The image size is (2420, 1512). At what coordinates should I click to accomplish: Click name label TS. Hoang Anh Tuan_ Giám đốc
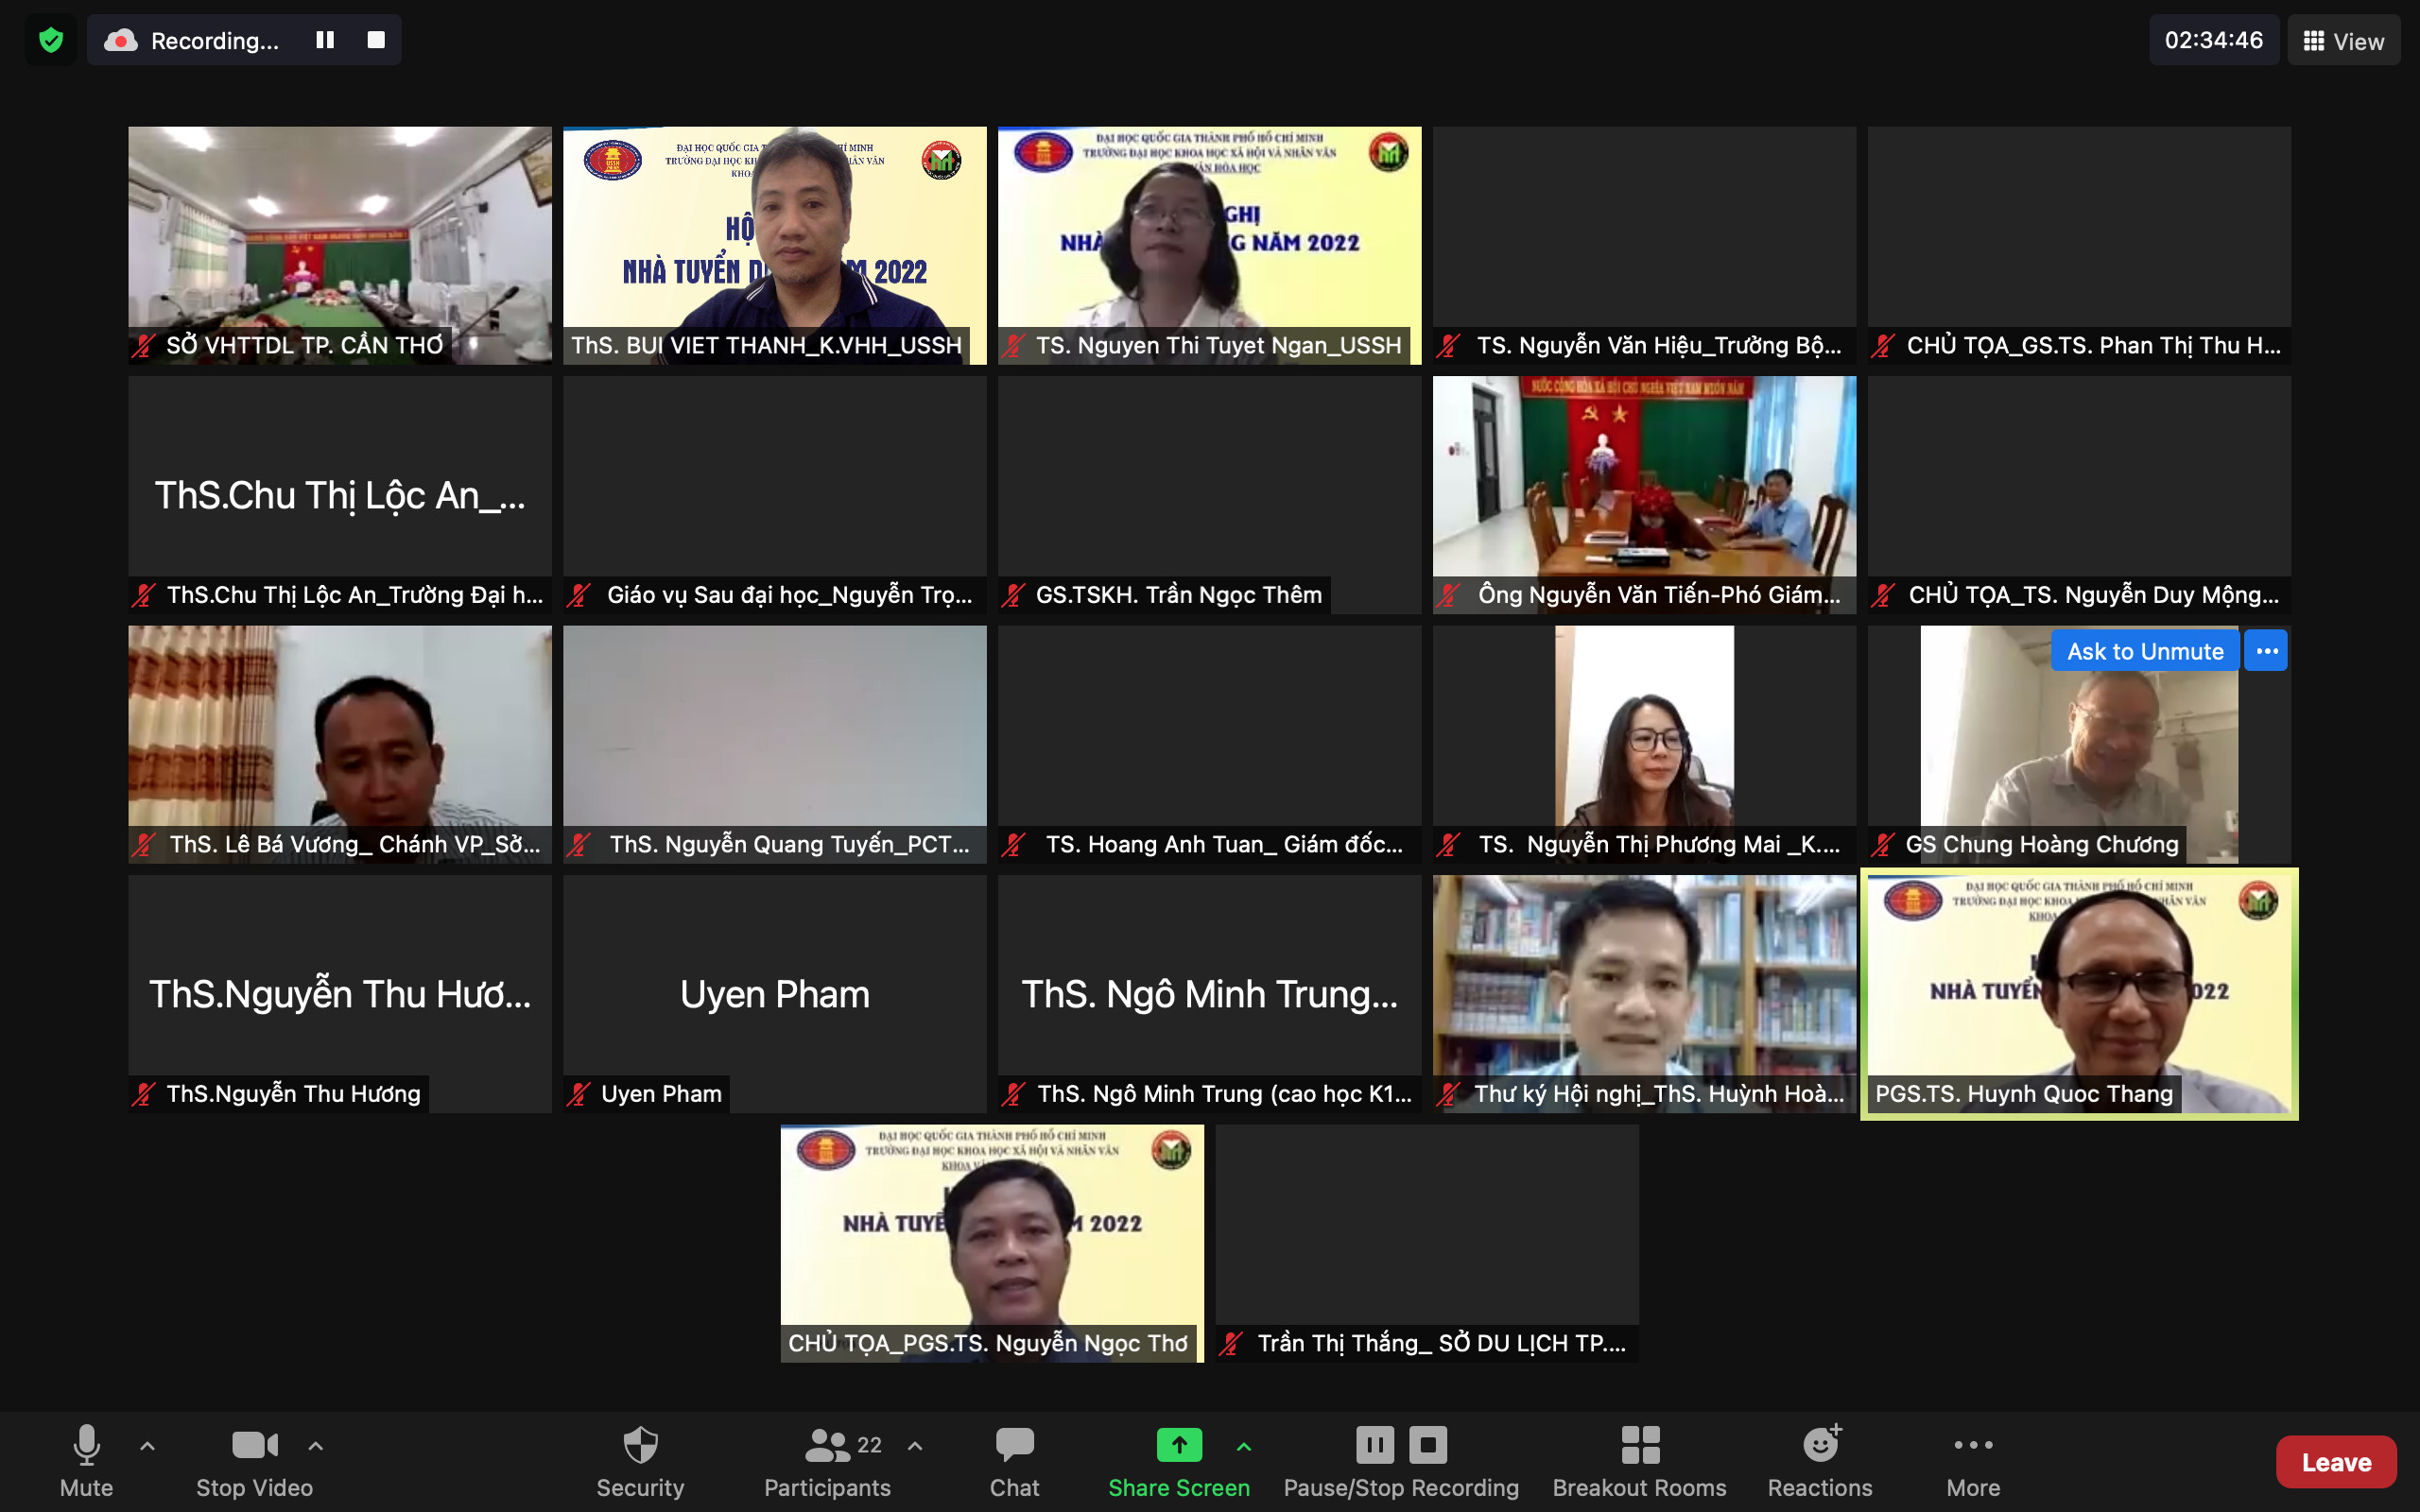click(x=1224, y=845)
